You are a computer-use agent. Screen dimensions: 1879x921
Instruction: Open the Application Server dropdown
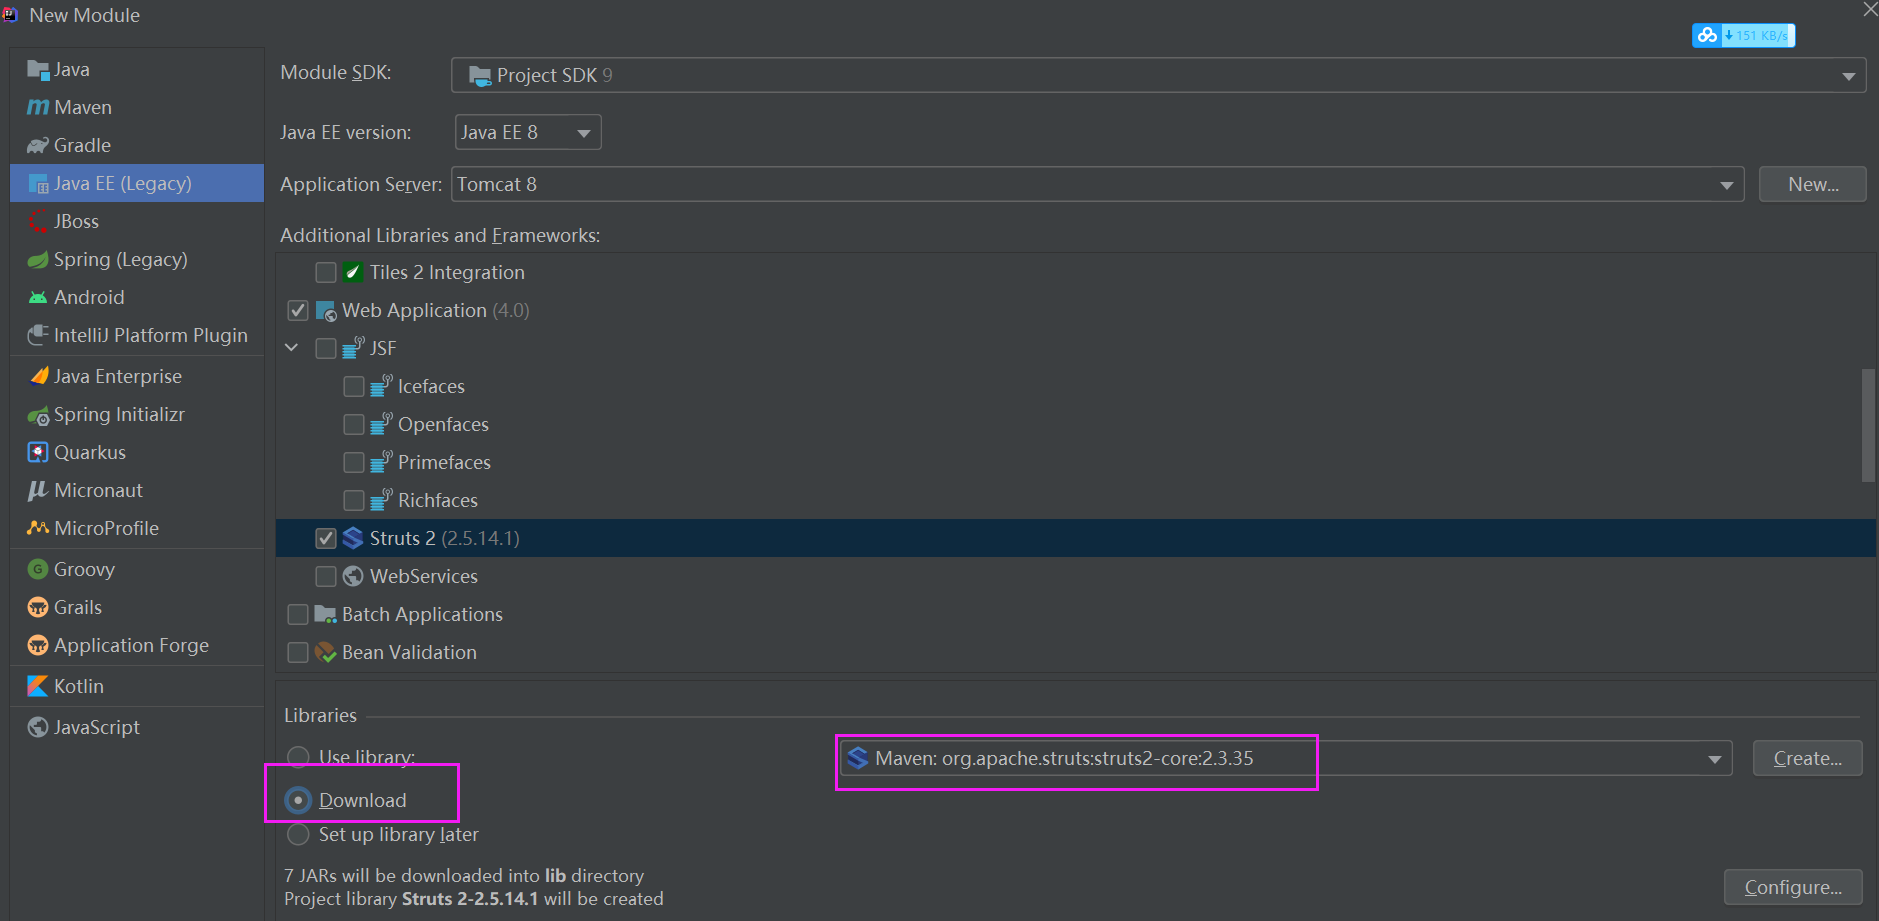[x=1726, y=184]
